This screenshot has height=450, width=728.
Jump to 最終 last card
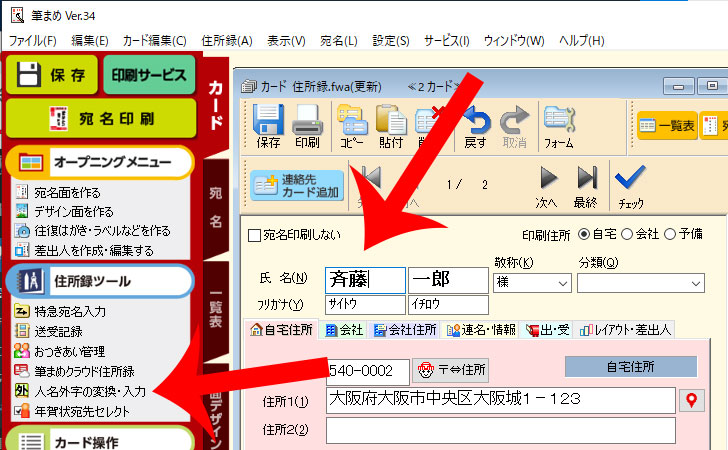point(585,187)
